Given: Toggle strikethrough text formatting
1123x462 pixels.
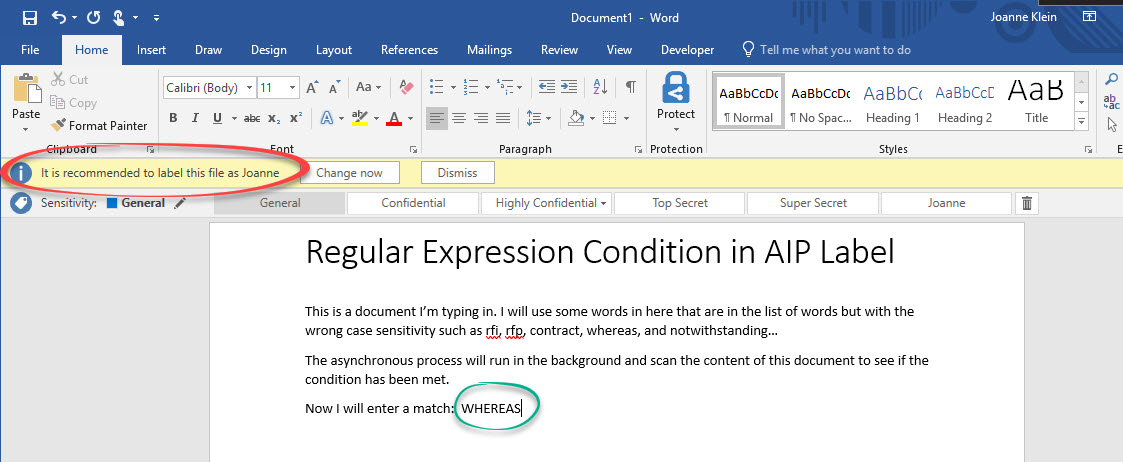Looking at the screenshot, I should [x=252, y=118].
